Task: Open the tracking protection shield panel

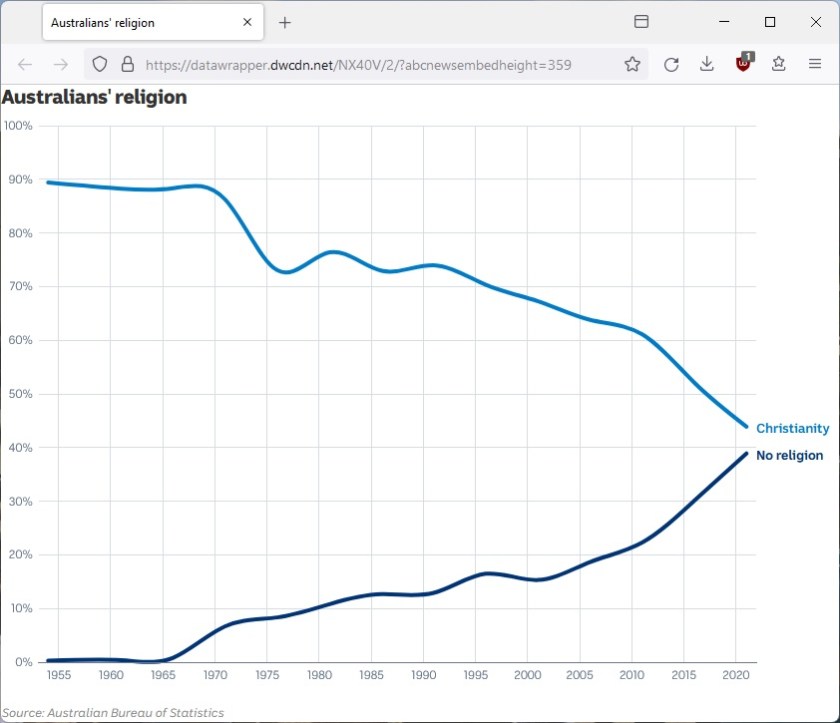Action: point(99,64)
